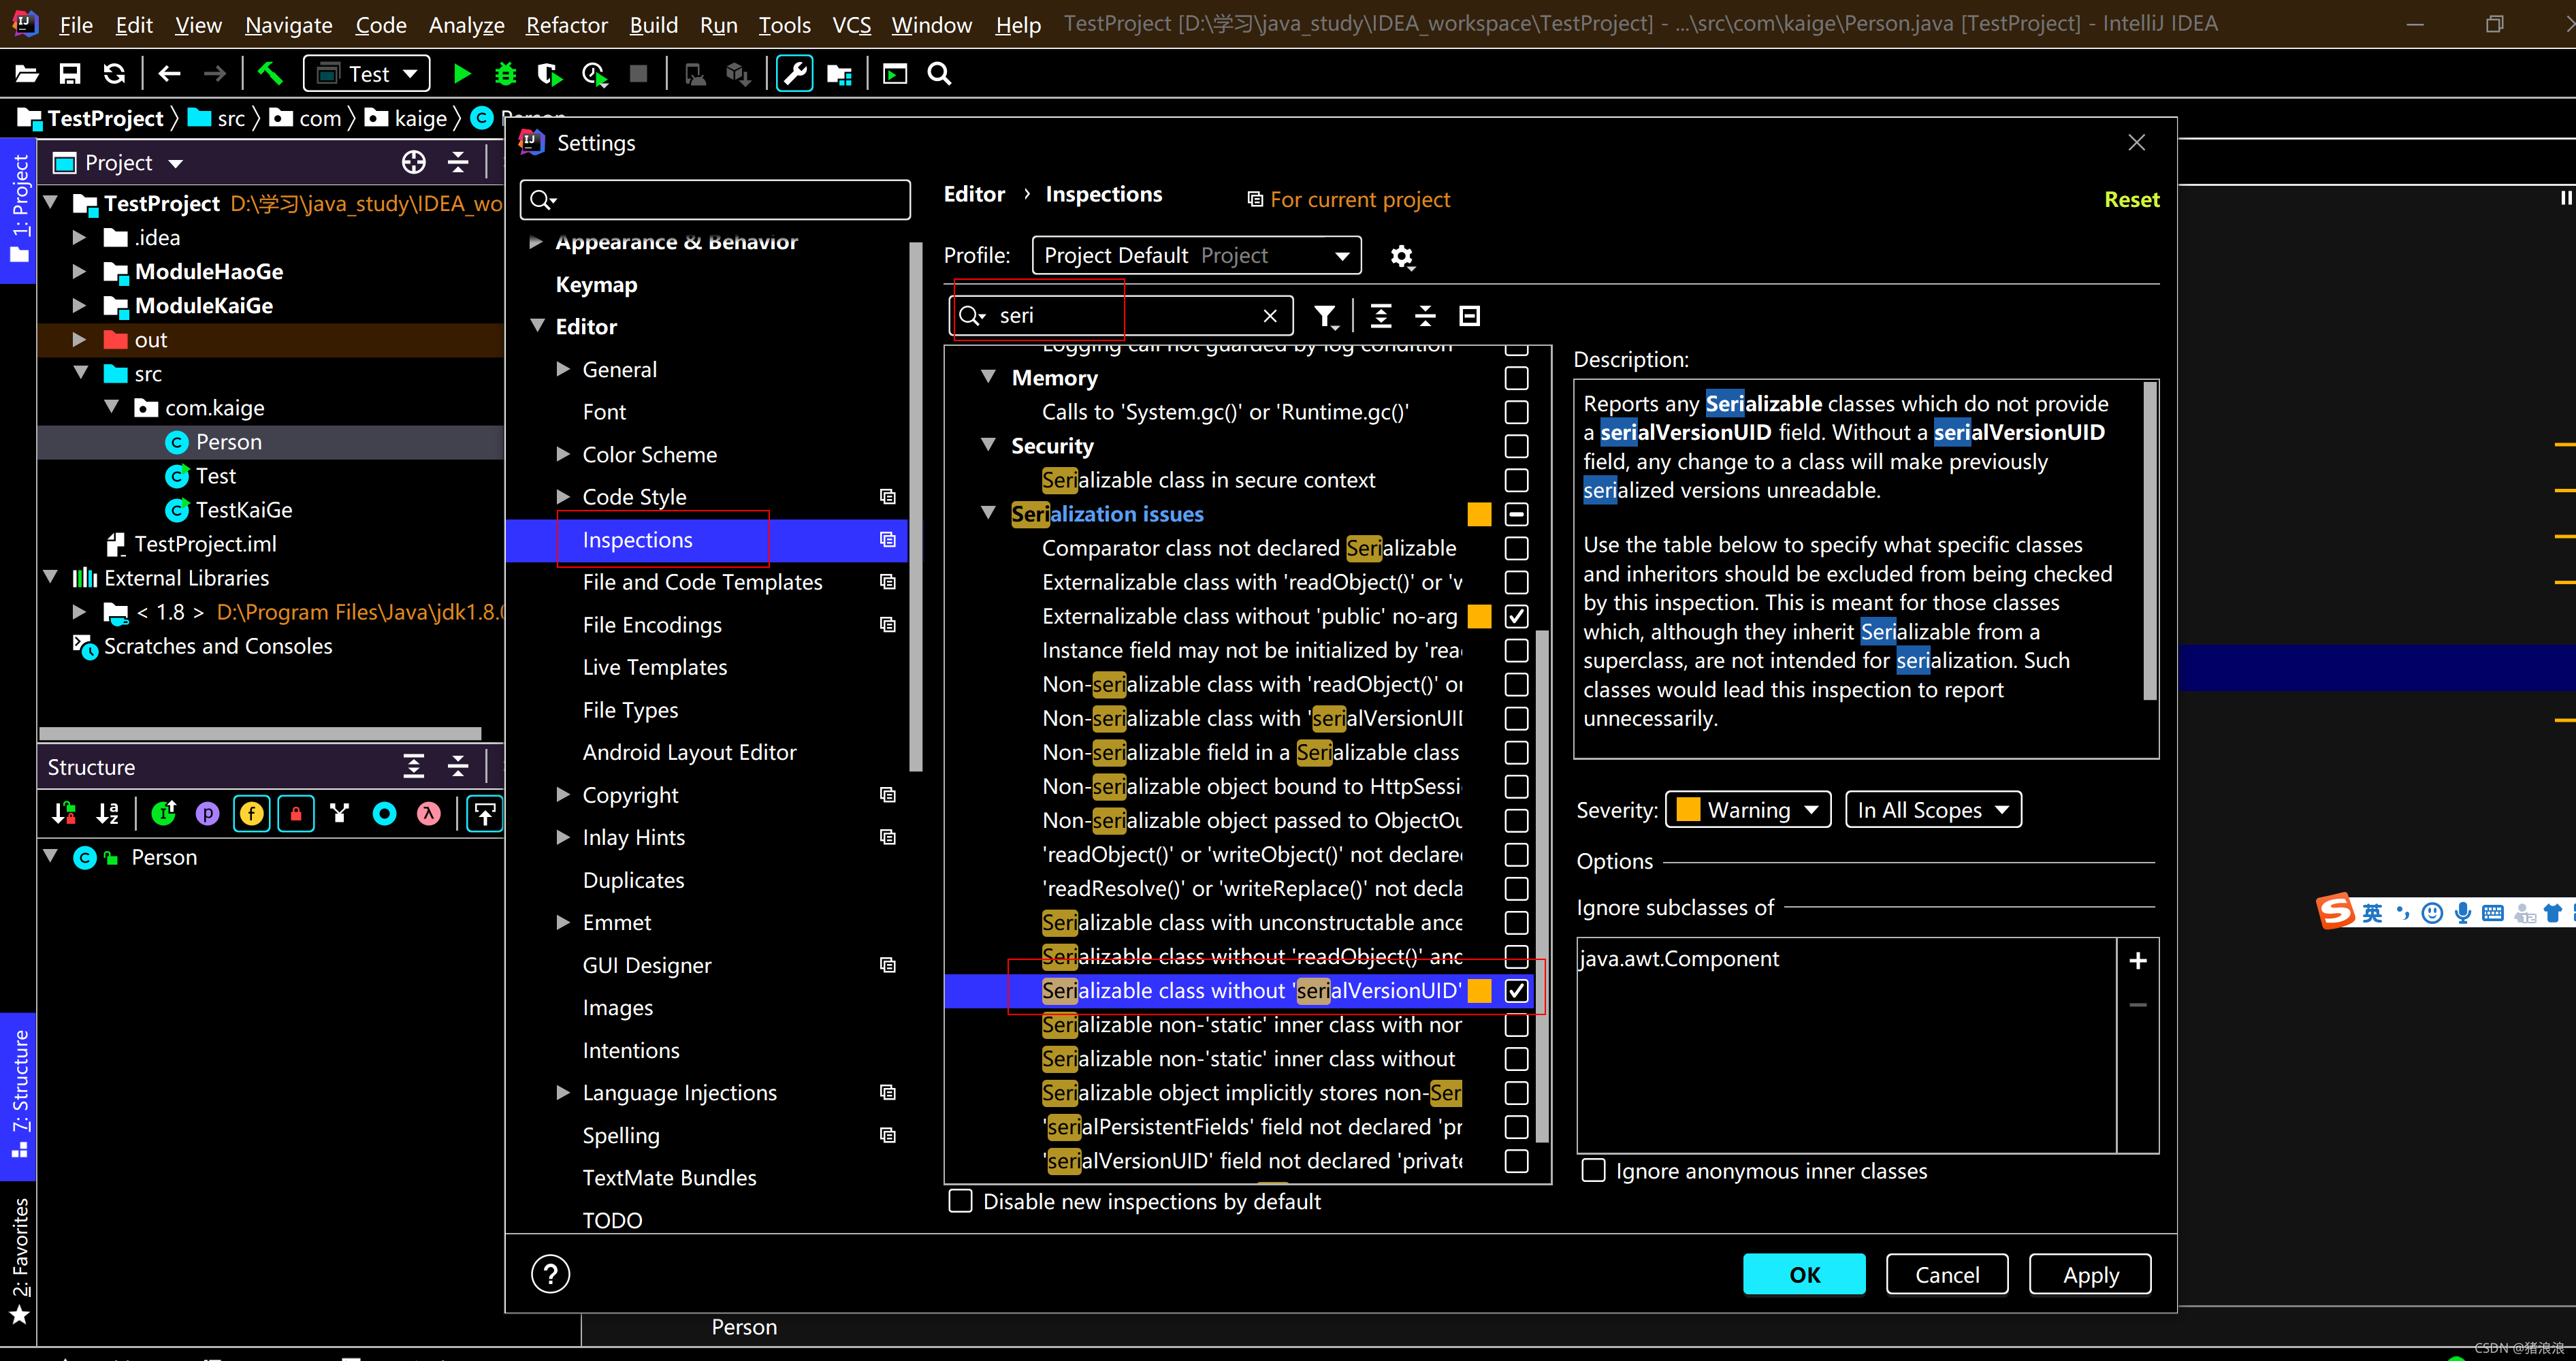This screenshot has height=1361, width=2576.
Task: Open Settings via the wrench toolbar icon
Action: click(x=795, y=74)
